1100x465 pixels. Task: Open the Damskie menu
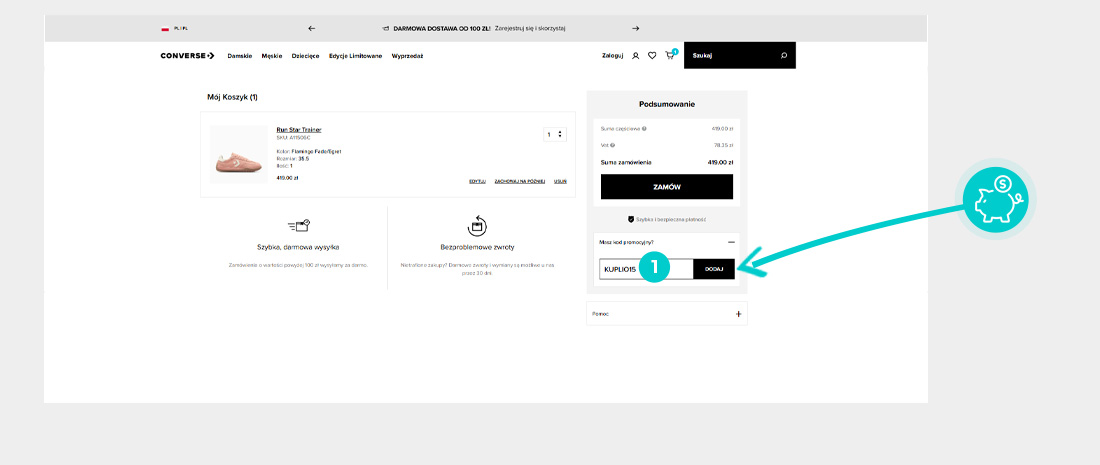(240, 56)
